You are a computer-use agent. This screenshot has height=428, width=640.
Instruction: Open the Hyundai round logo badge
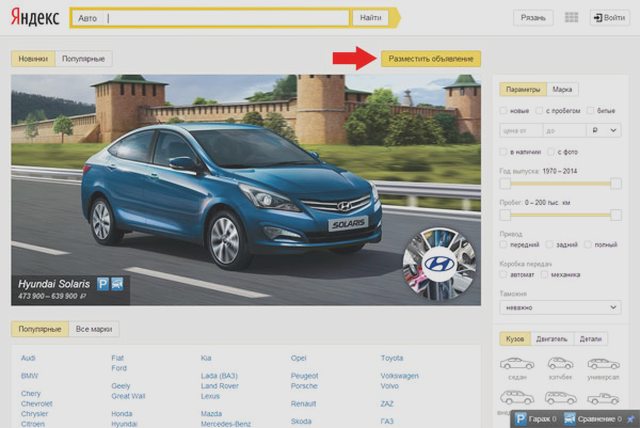click(439, 264)
